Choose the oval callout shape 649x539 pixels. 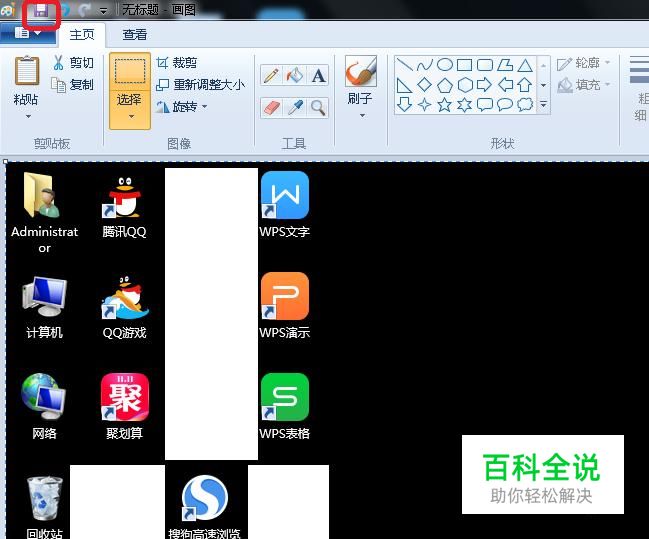(505, 104)
